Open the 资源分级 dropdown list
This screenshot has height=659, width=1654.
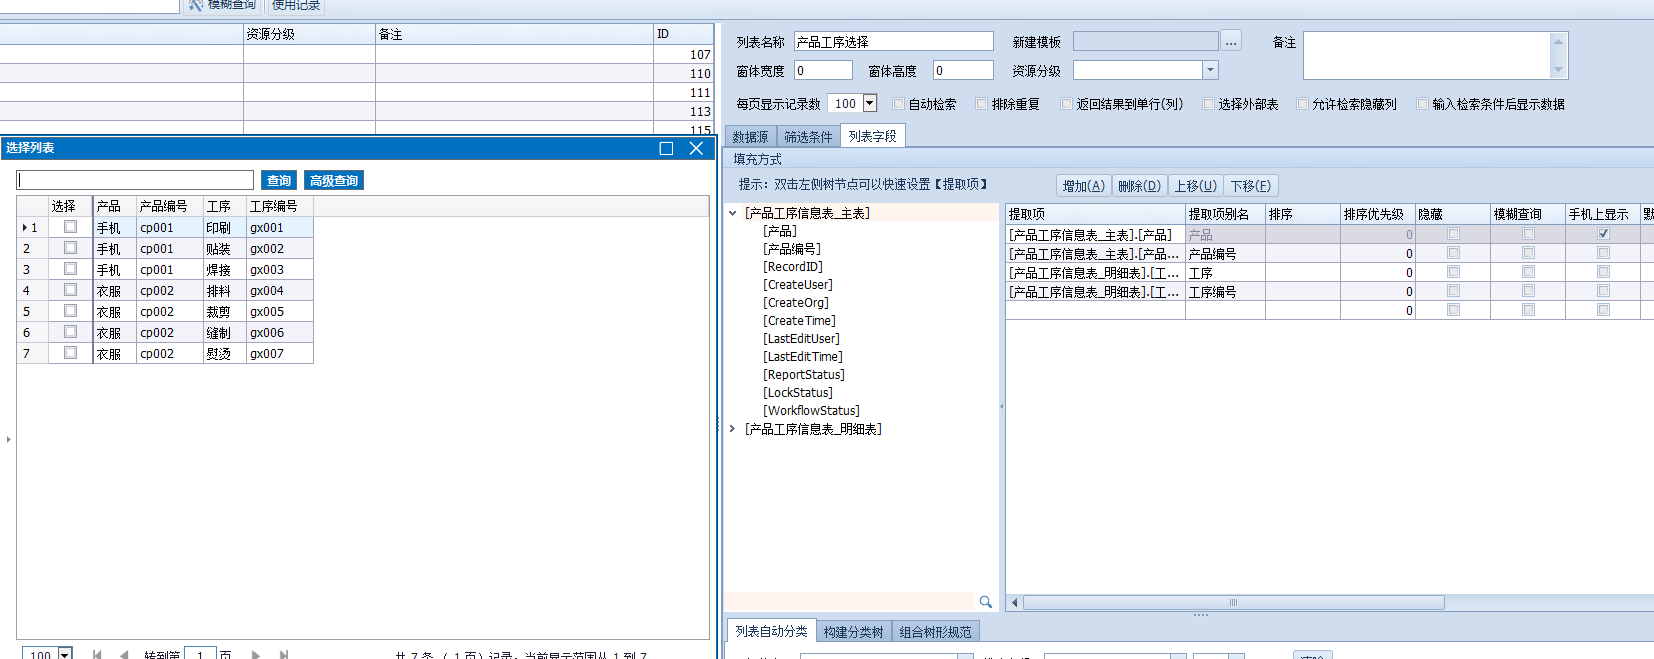click(x=1210, y=70)
